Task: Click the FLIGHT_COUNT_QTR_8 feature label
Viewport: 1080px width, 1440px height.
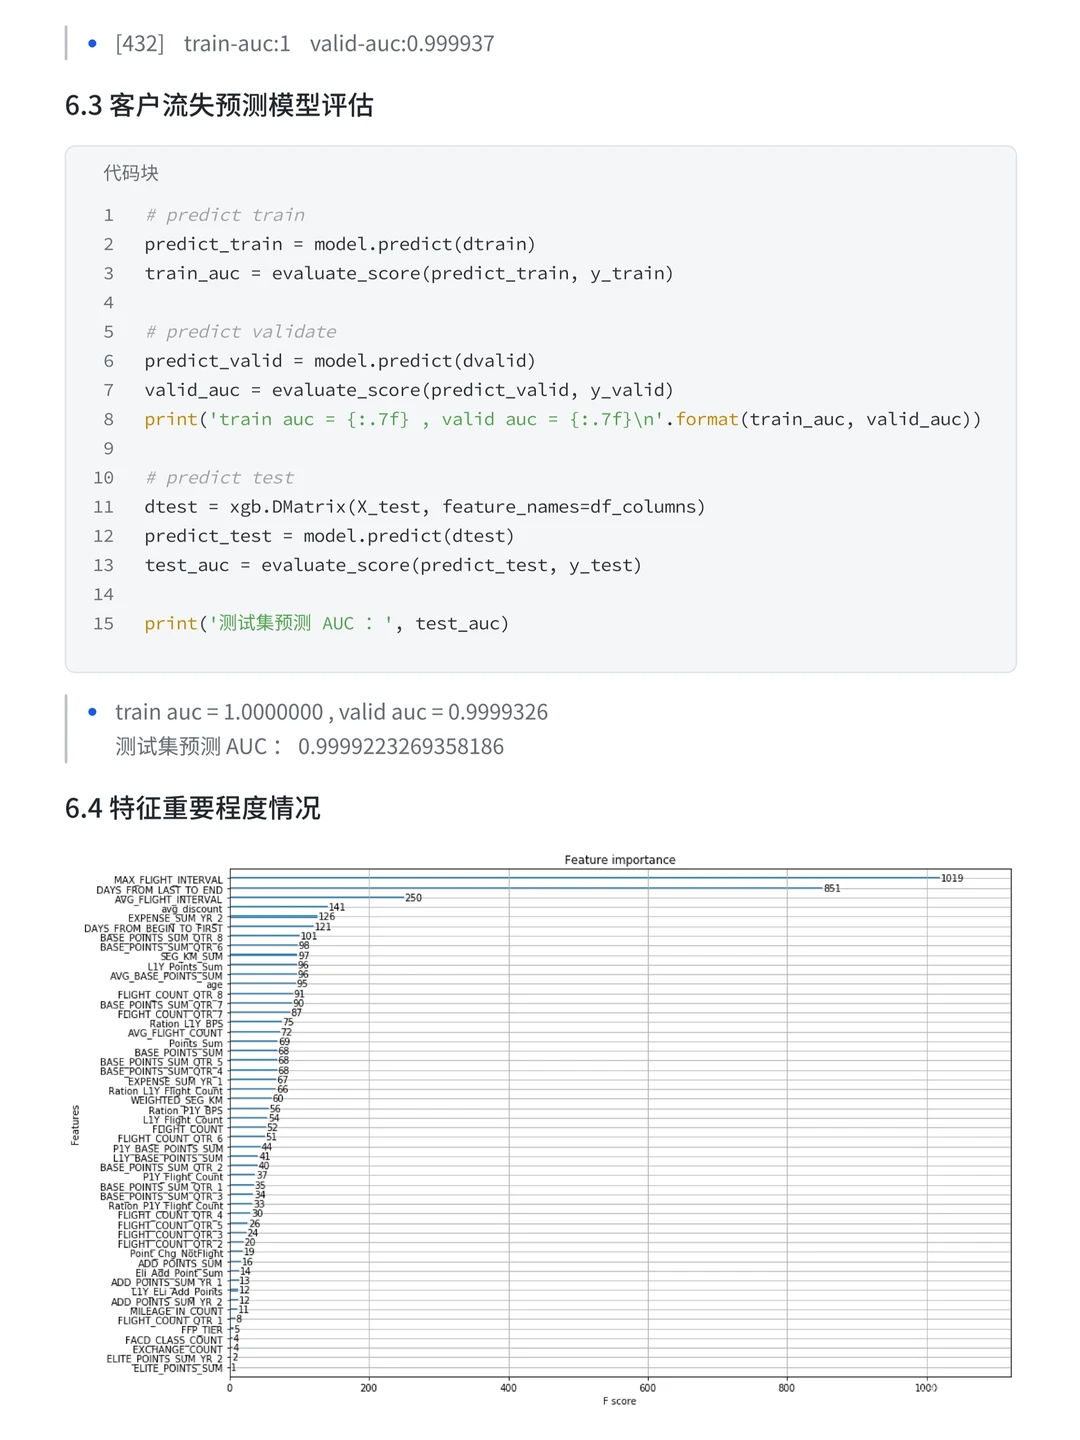Action: tap(170, 995)
